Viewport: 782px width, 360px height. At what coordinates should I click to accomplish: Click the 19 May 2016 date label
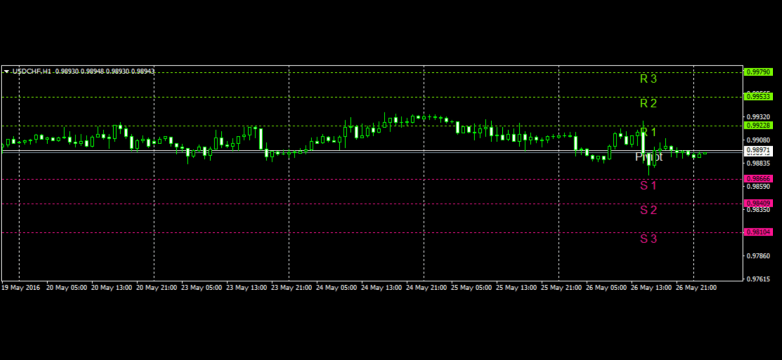(21, 288)
